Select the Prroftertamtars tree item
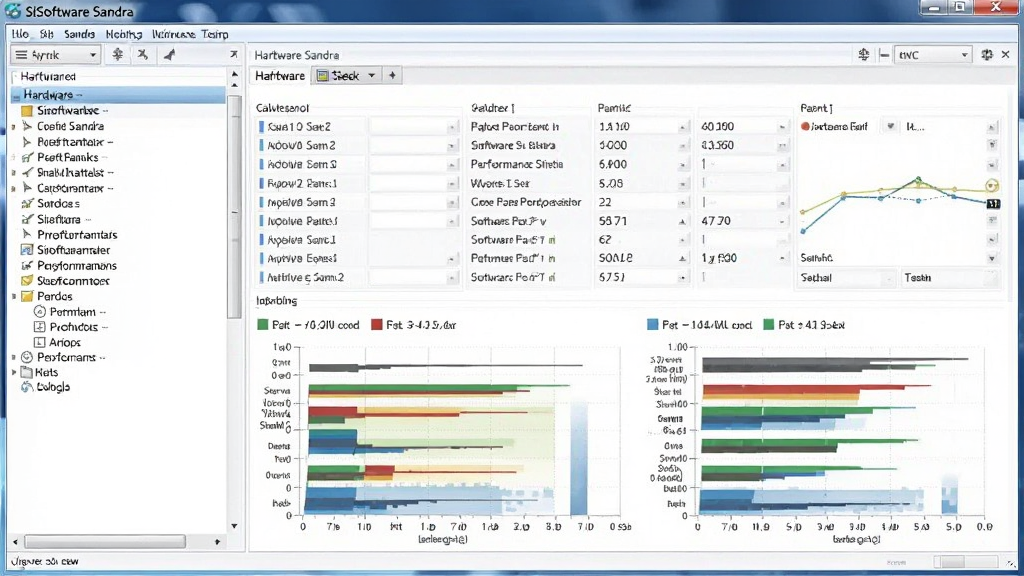This screenshot has height=576, width=1024. pyautogui.click(x=77, y=234)
